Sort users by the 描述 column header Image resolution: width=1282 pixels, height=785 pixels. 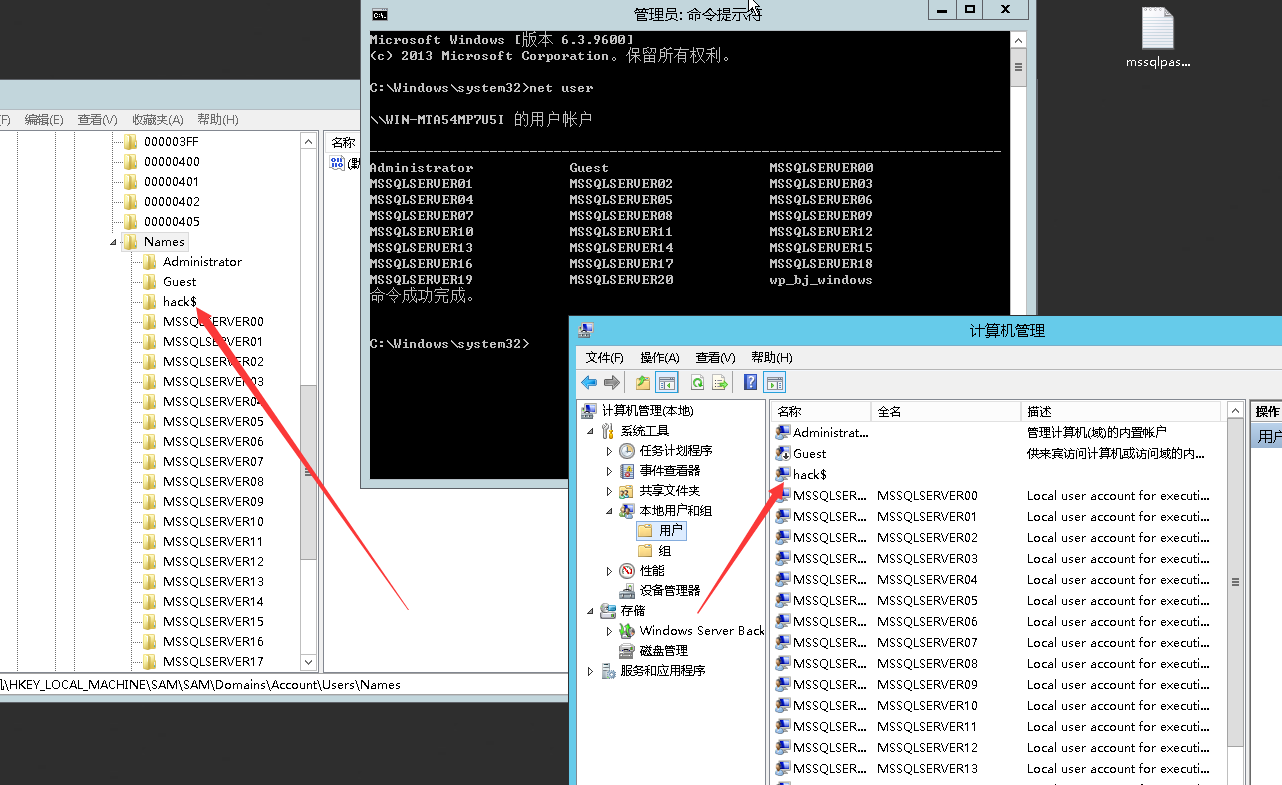pos(1121,411)
